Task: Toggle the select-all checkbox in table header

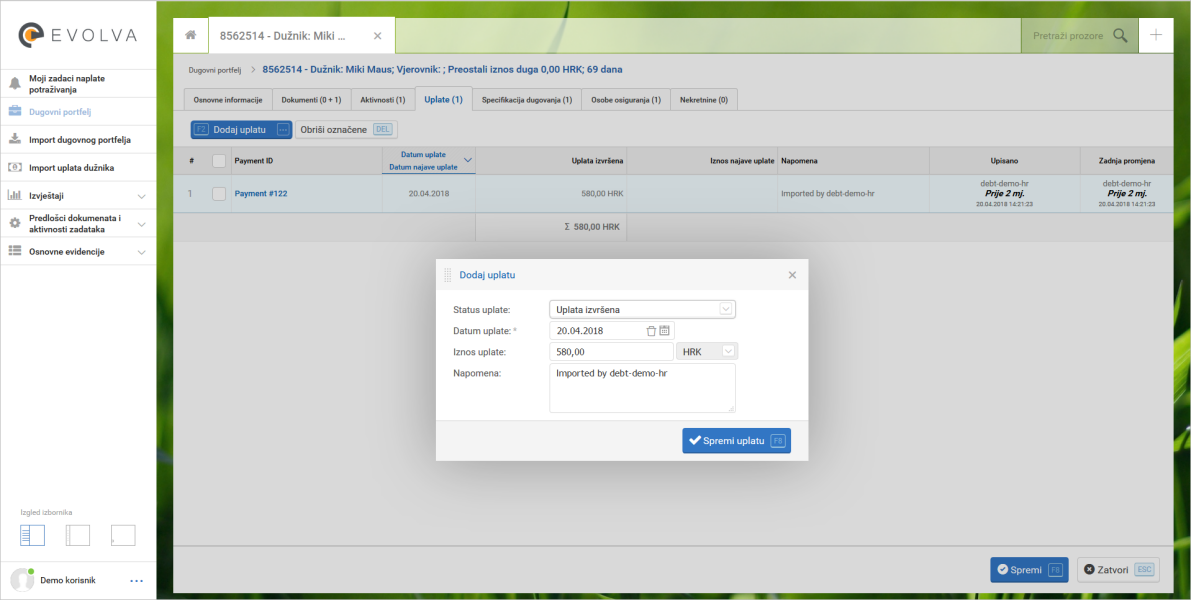Action: tap(219, 161)
